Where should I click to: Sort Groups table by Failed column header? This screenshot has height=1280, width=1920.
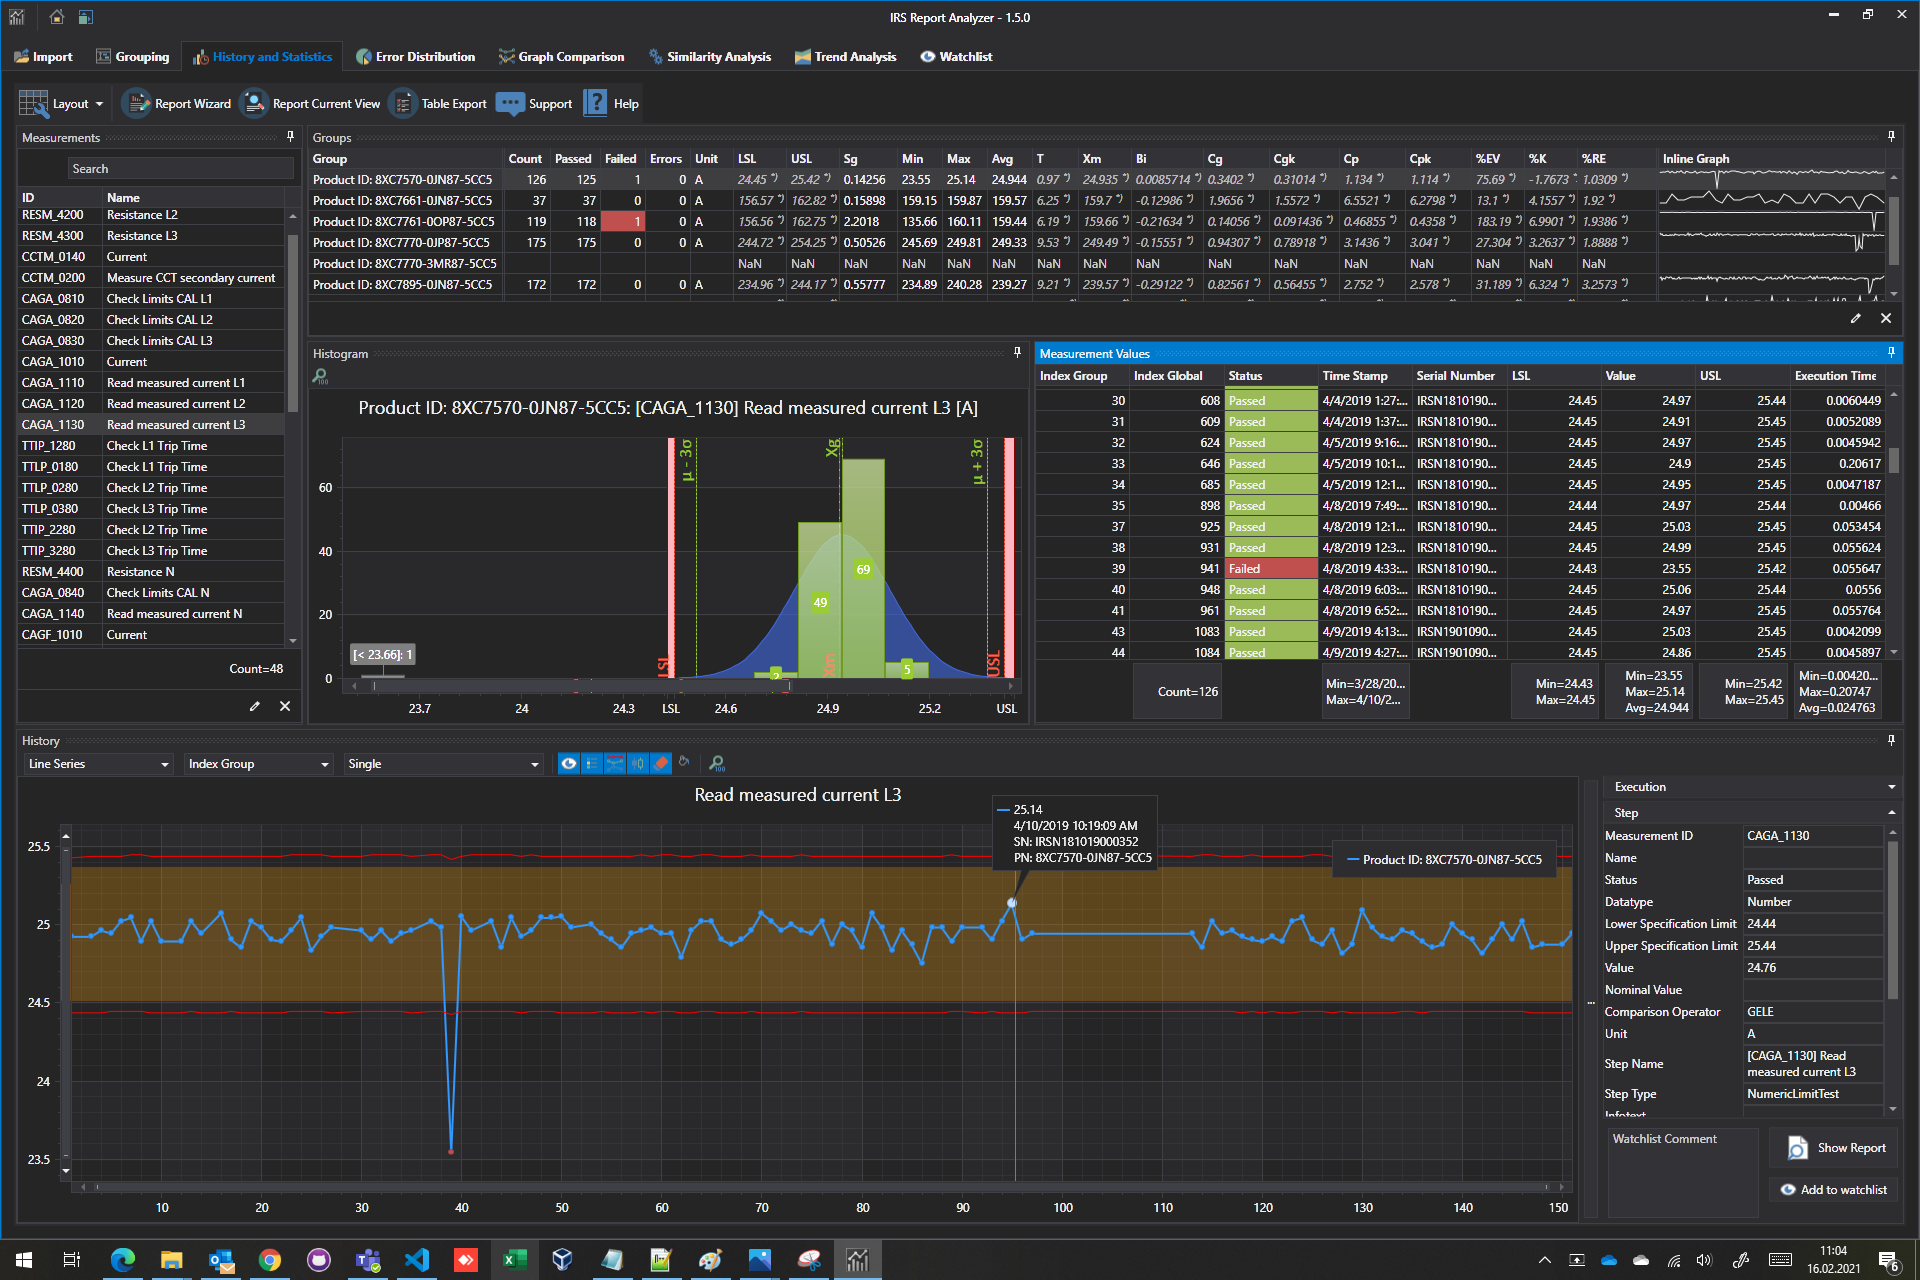620,159
